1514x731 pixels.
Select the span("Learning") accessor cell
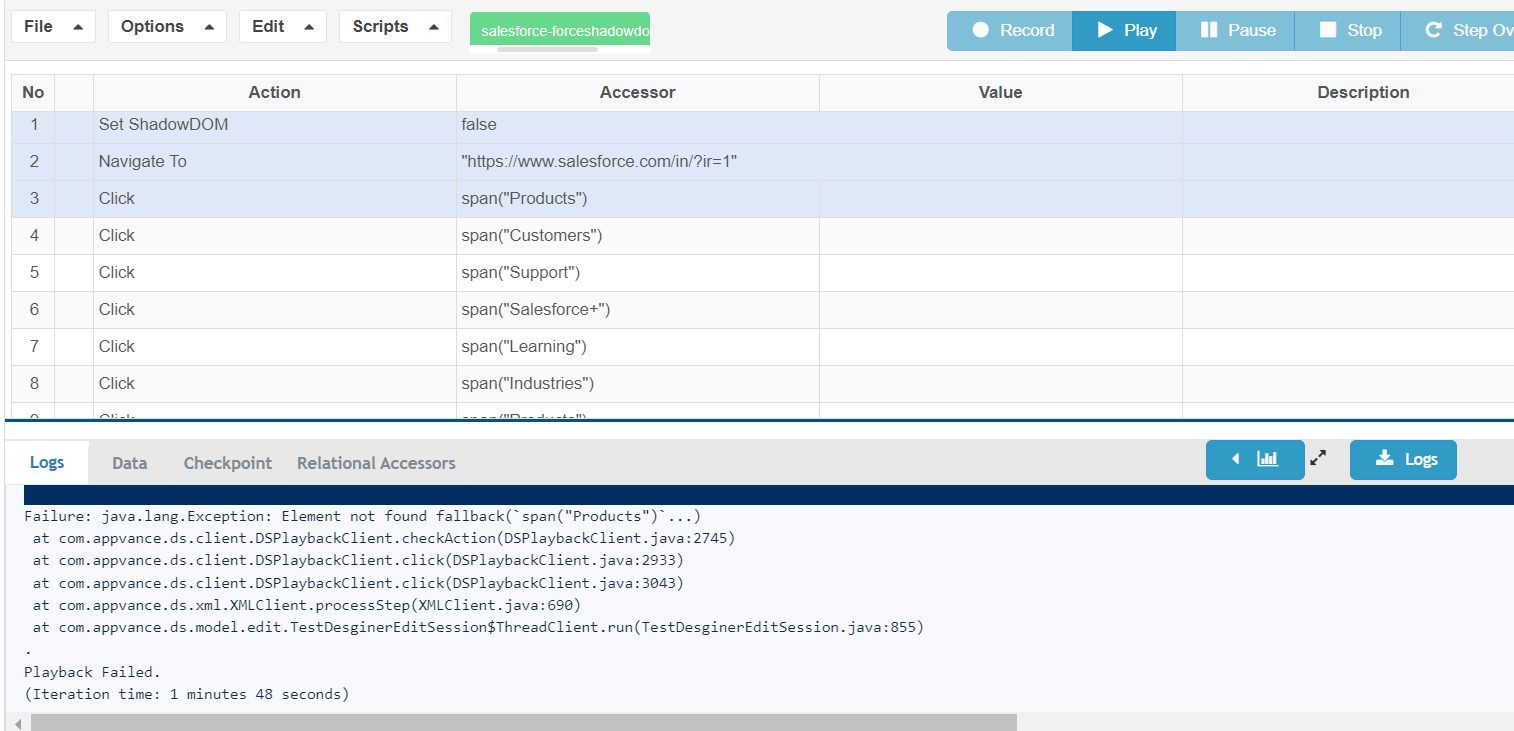638,347
